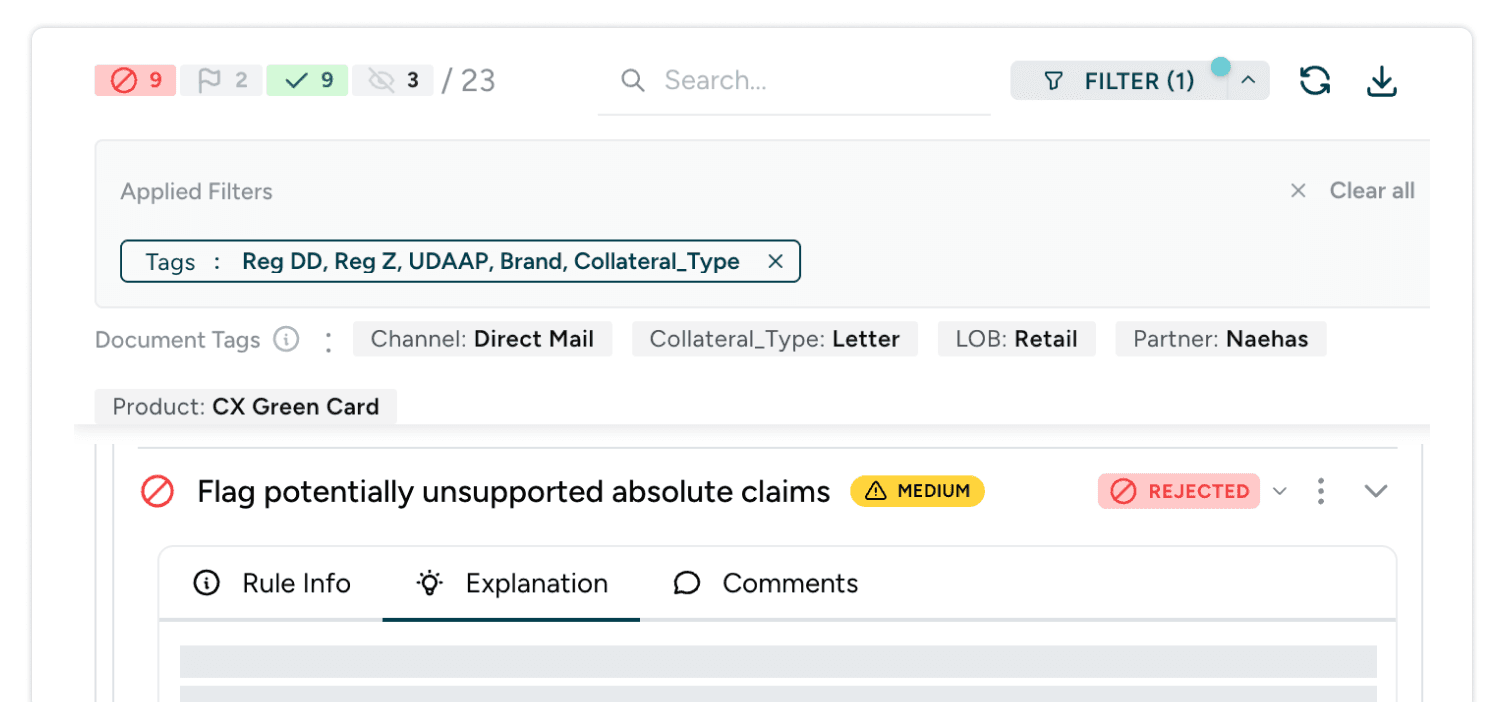The image size is (1504, 702).
Task: Switch to the Rule Info tab
Action: 271,584
